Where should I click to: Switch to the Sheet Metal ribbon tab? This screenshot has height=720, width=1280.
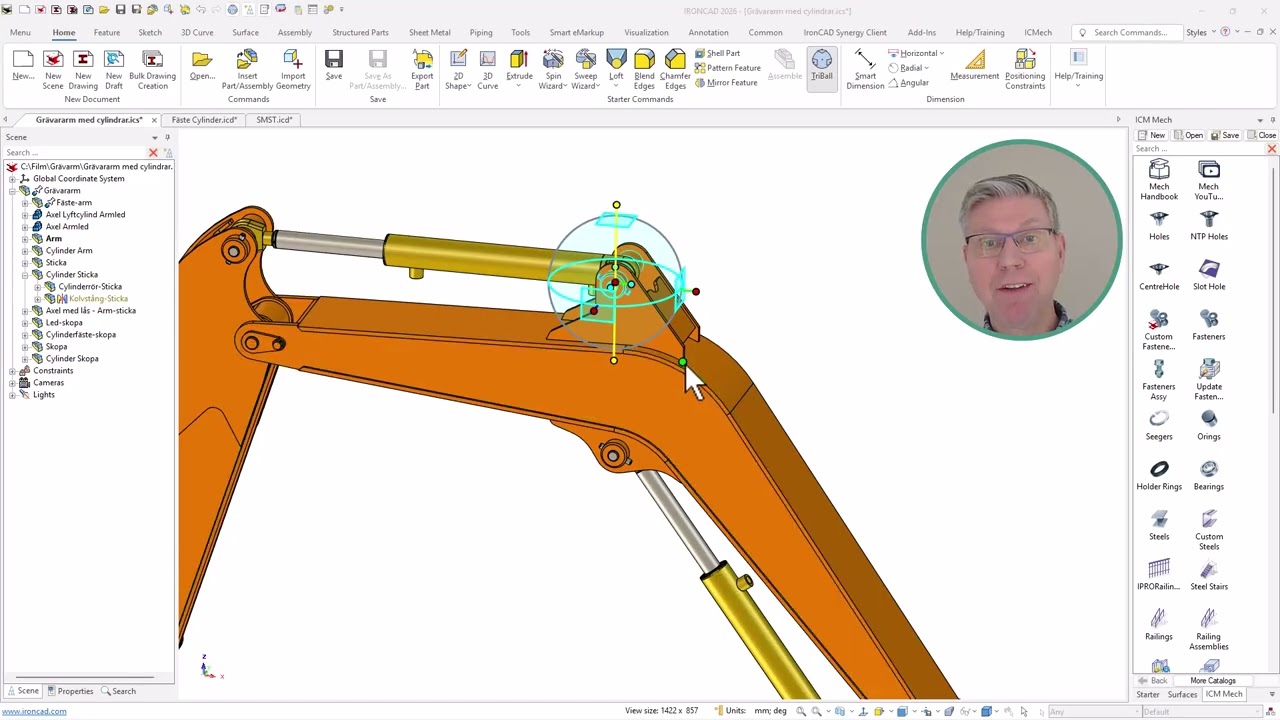(x=429, y=32)
